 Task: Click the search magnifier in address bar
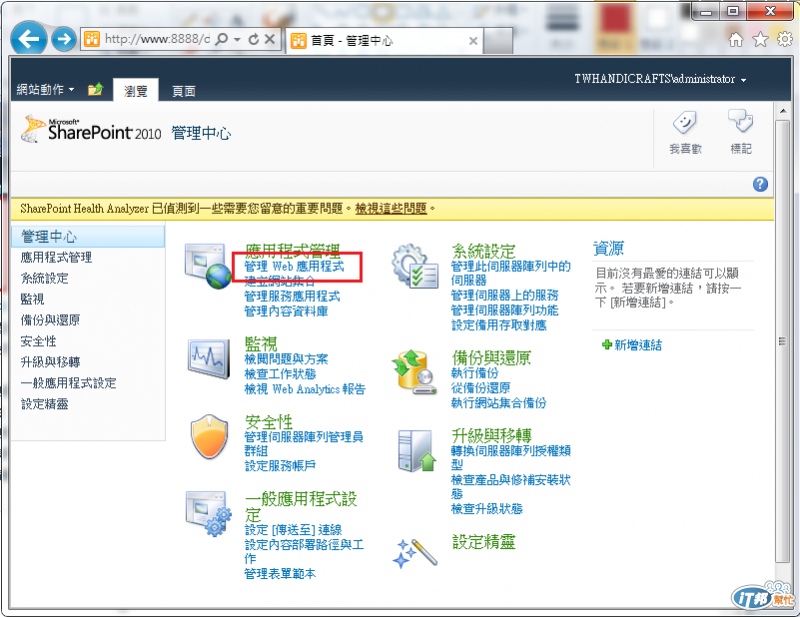221,39
